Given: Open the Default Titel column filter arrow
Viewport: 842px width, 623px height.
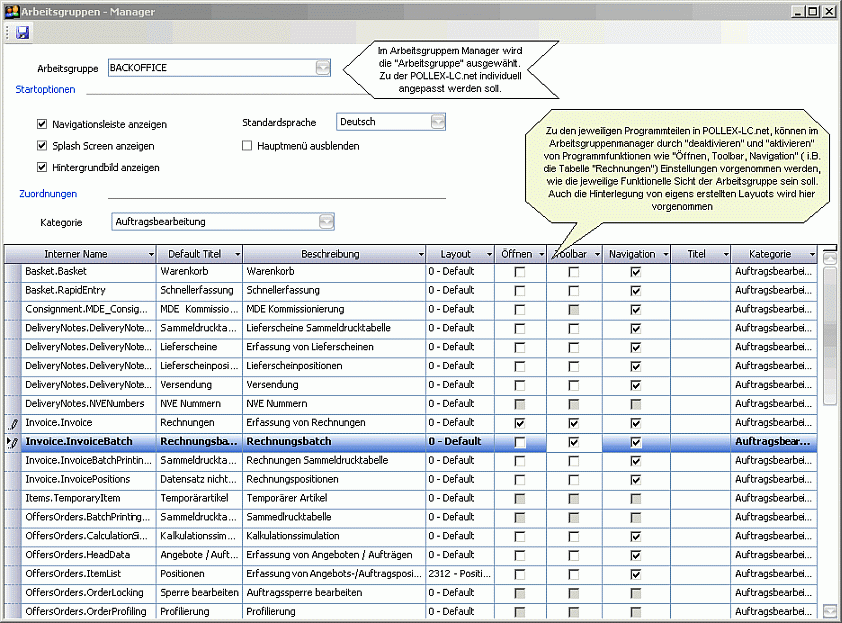Looking at the screenshot, I should [235, 255].
